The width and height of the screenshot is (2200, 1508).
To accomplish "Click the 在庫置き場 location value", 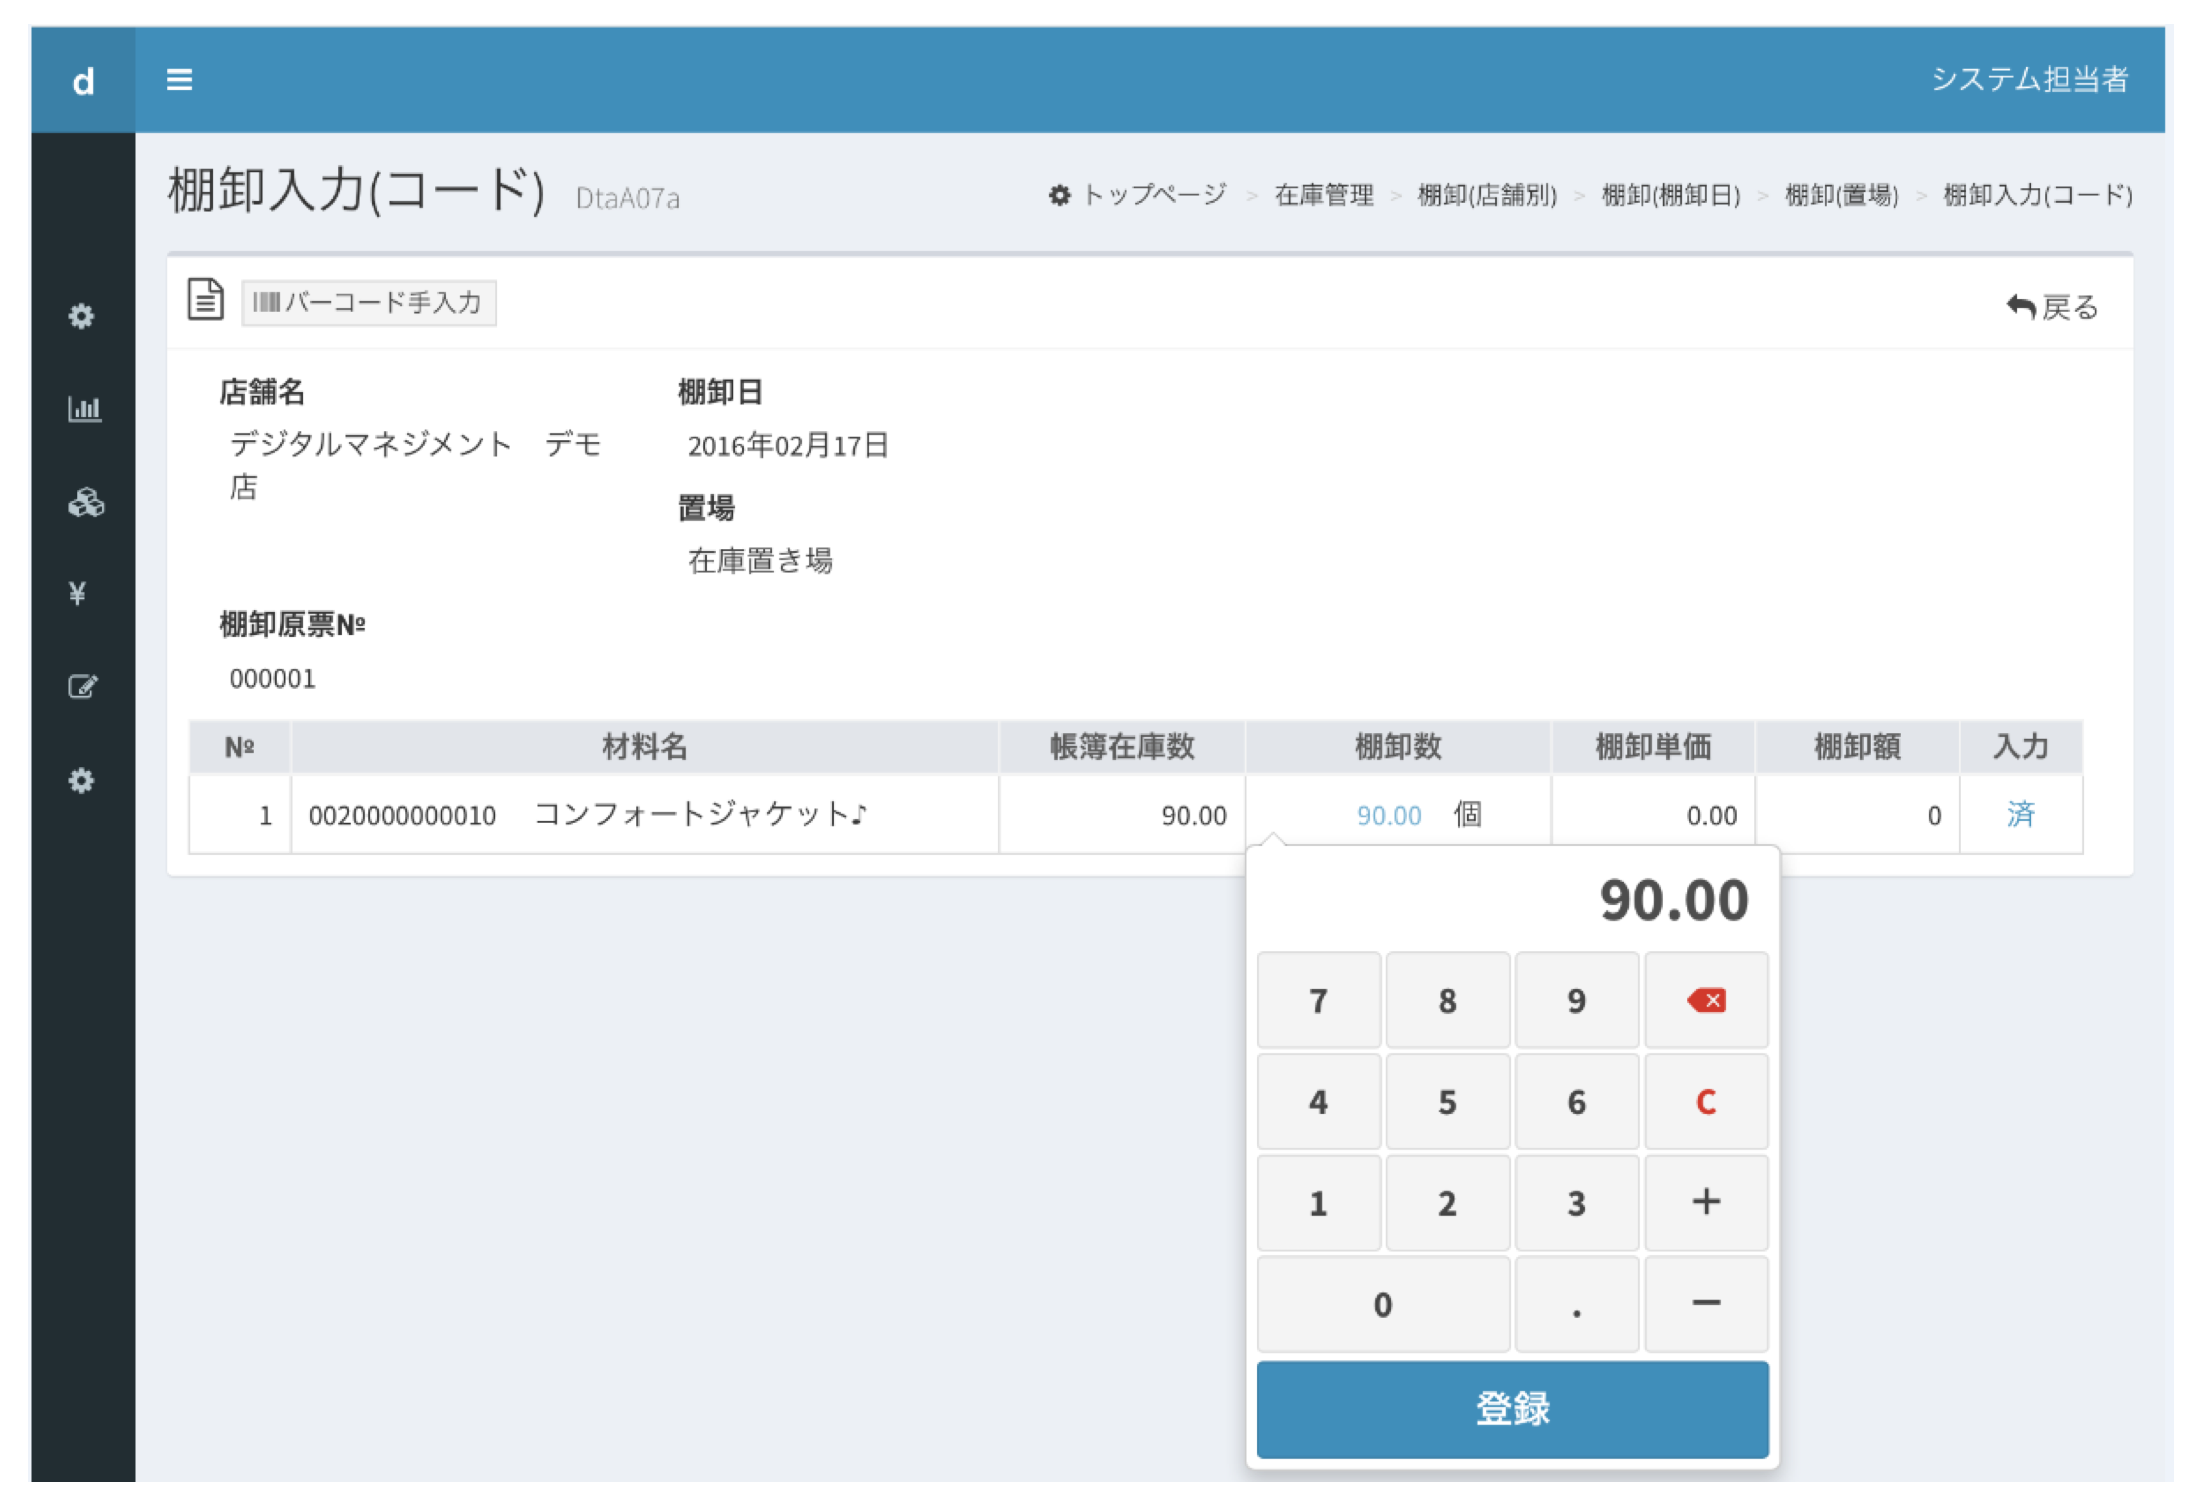I will point(760,561).
